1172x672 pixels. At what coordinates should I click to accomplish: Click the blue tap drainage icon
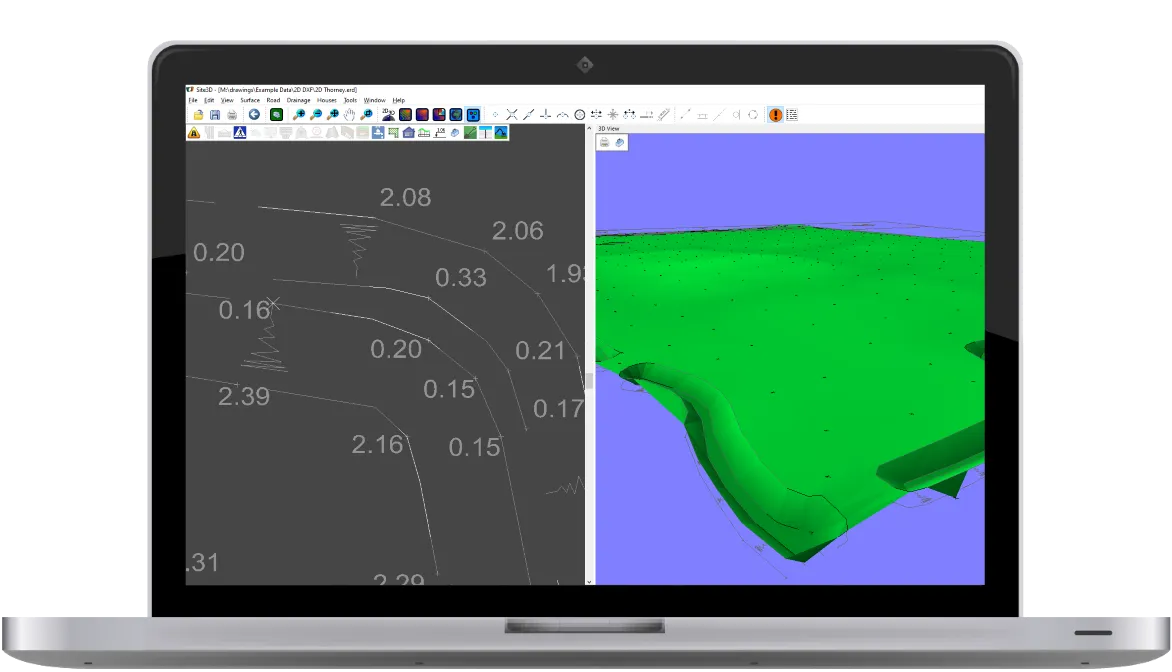pyautogui.click(x=378, y=133)
